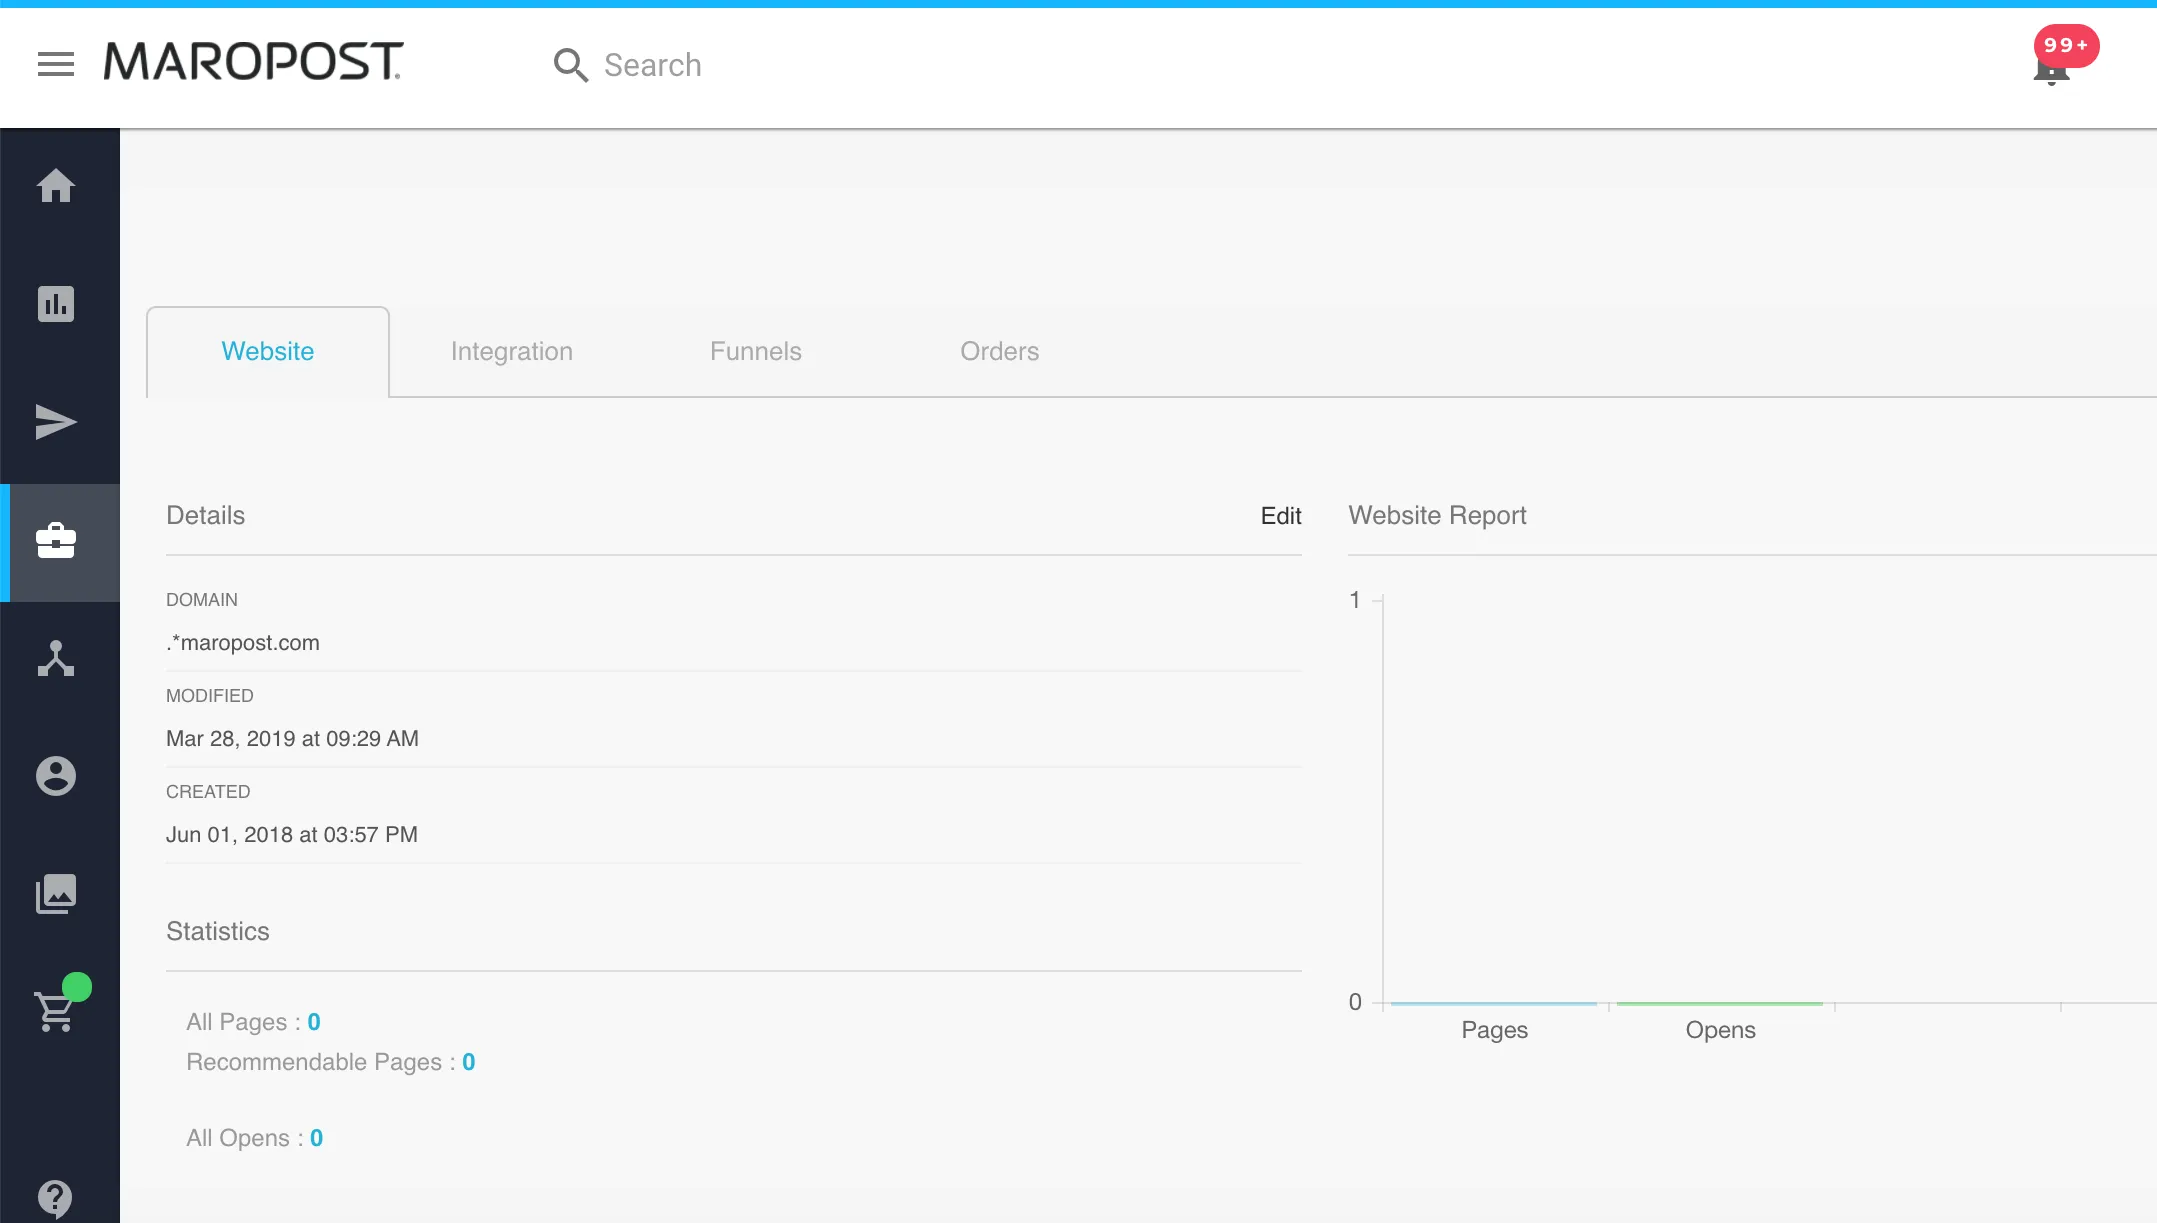Switch to the Website tab
The width and height of the screenshot is (2157, 1223).
click(x=268, y=352)
